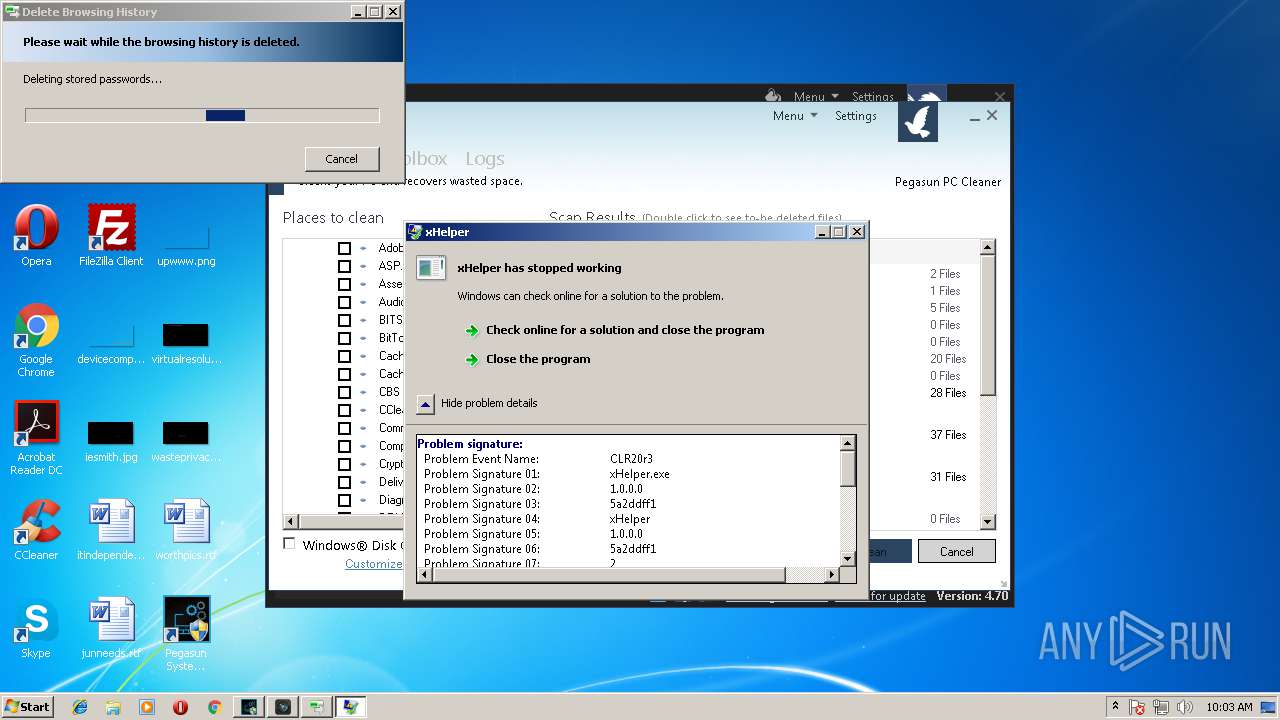This screenshot has width=1280, height=720.
Task: Open Internet Explorer from the taskbar
Action: (x=80, y=707)
